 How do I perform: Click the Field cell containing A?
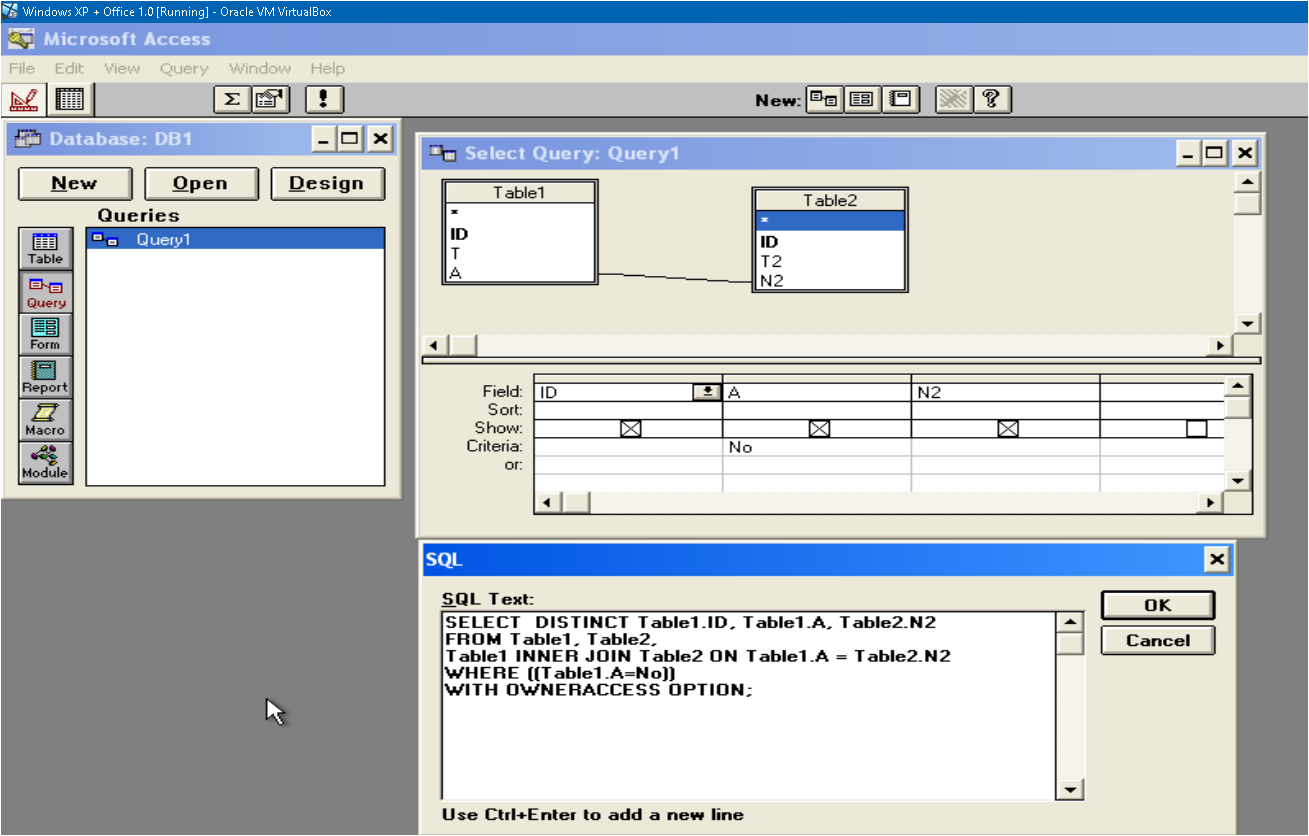[816, 392]
